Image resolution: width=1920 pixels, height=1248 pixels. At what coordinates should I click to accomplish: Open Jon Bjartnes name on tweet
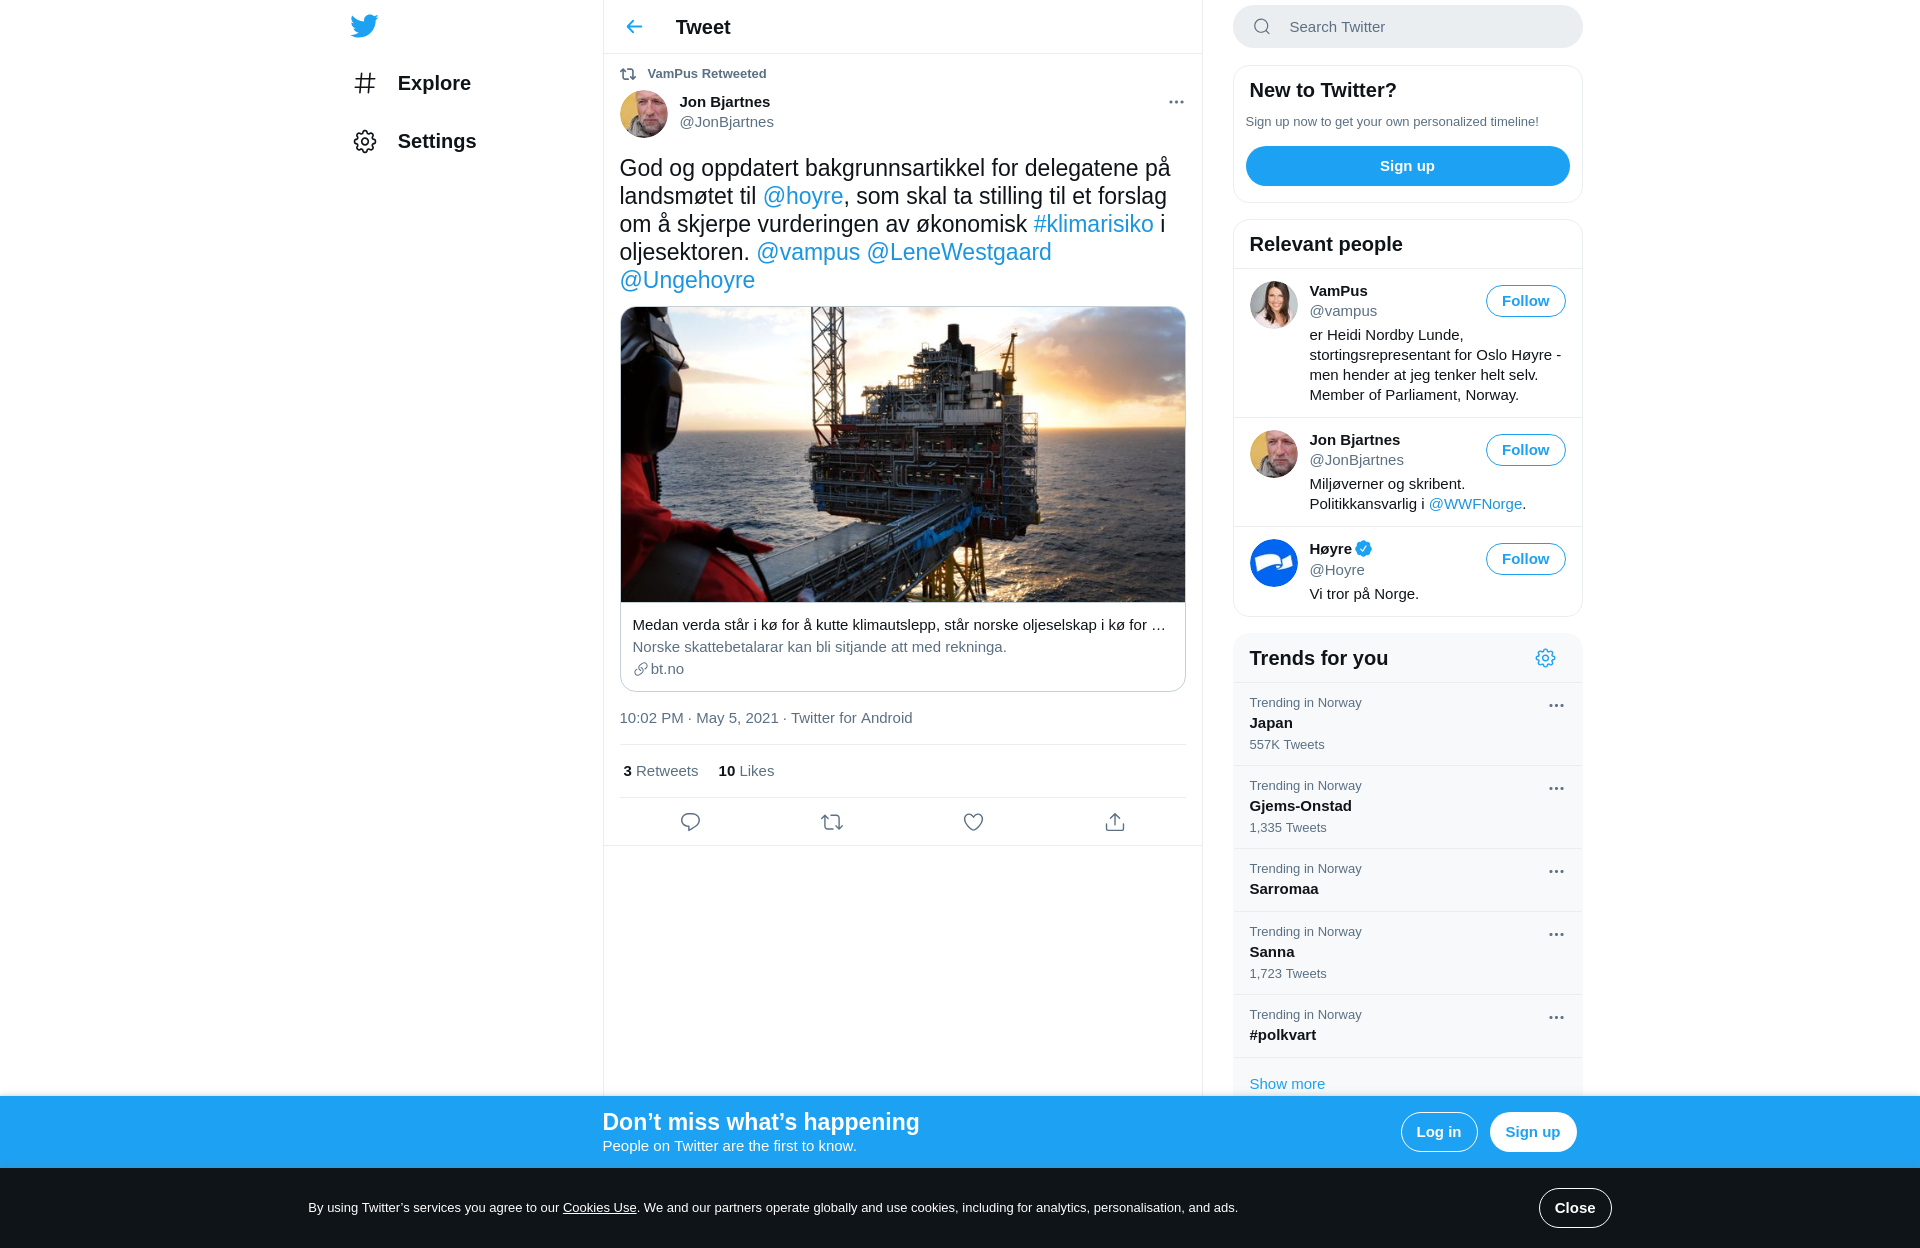[724, 102]
